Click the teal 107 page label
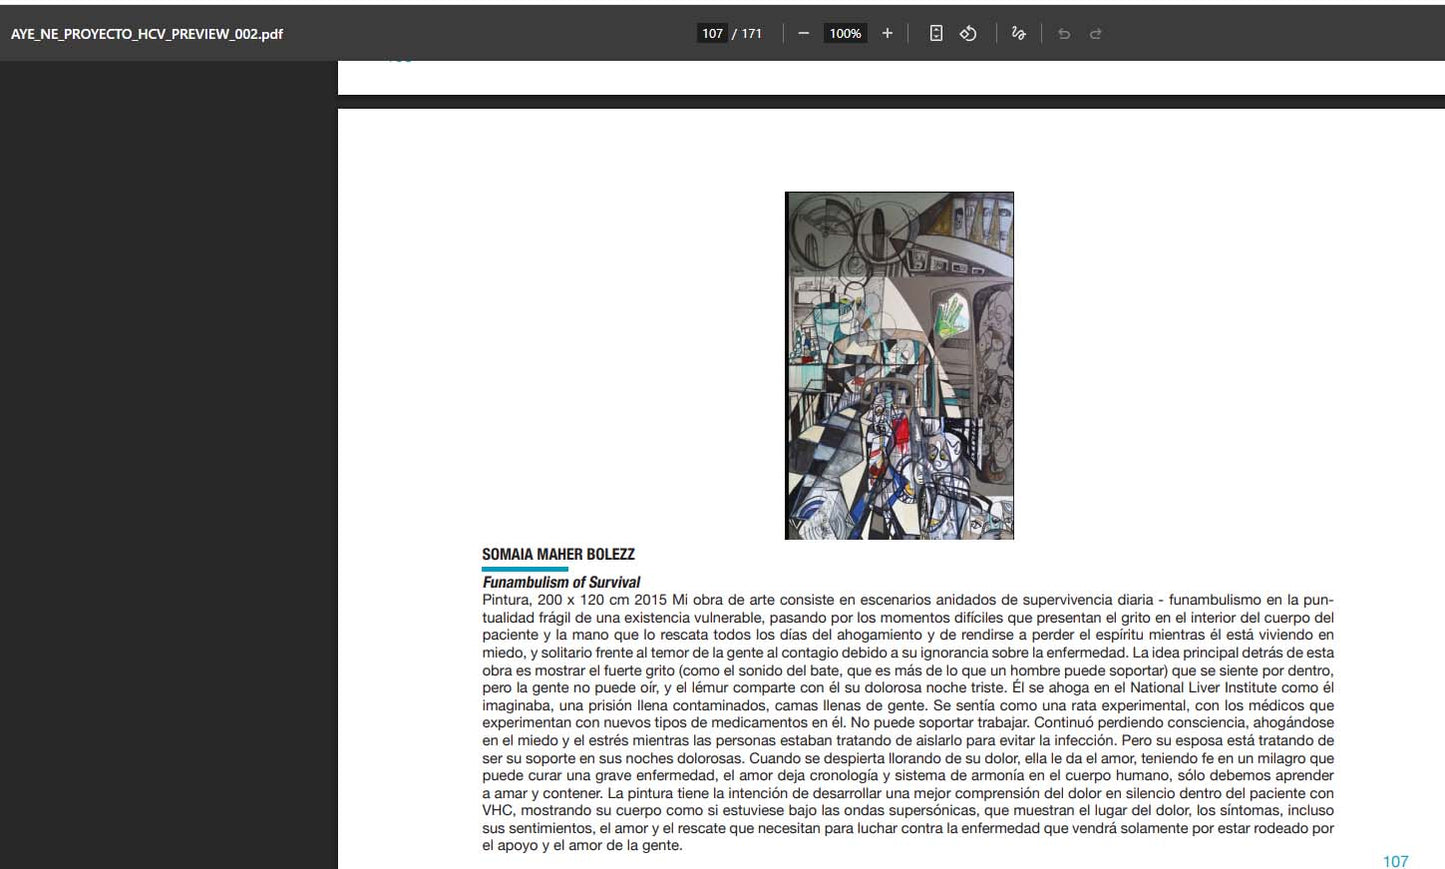Screen dimensions: 1445x869 (x=1394, y=861)
